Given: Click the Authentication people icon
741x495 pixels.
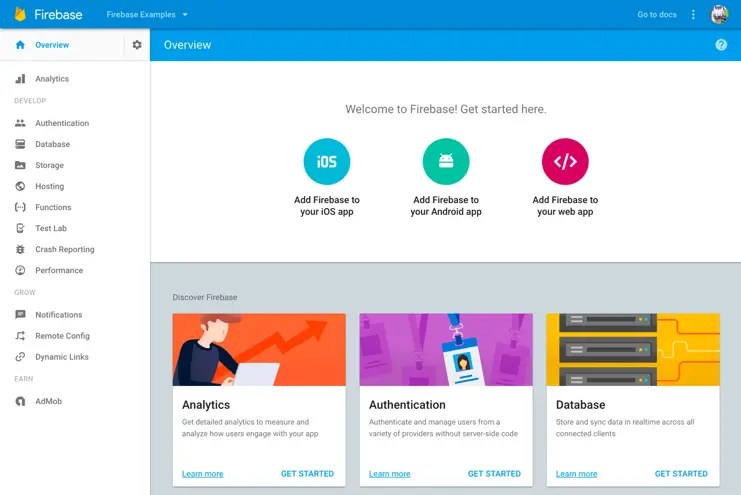Looking at the screenshot, I should click(20, 123).
